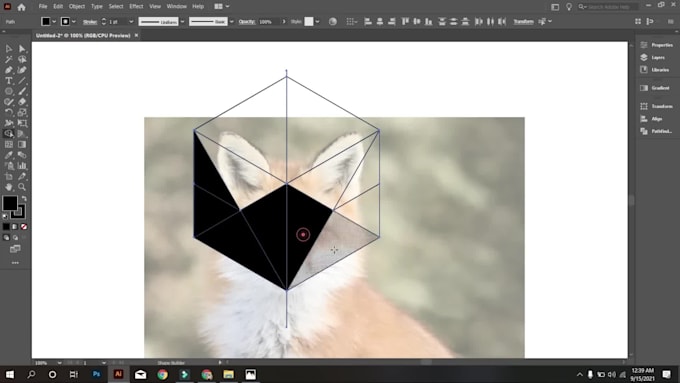
Task: Open Edit Toolbar three-dots button
Action: [x=15, y=263]
